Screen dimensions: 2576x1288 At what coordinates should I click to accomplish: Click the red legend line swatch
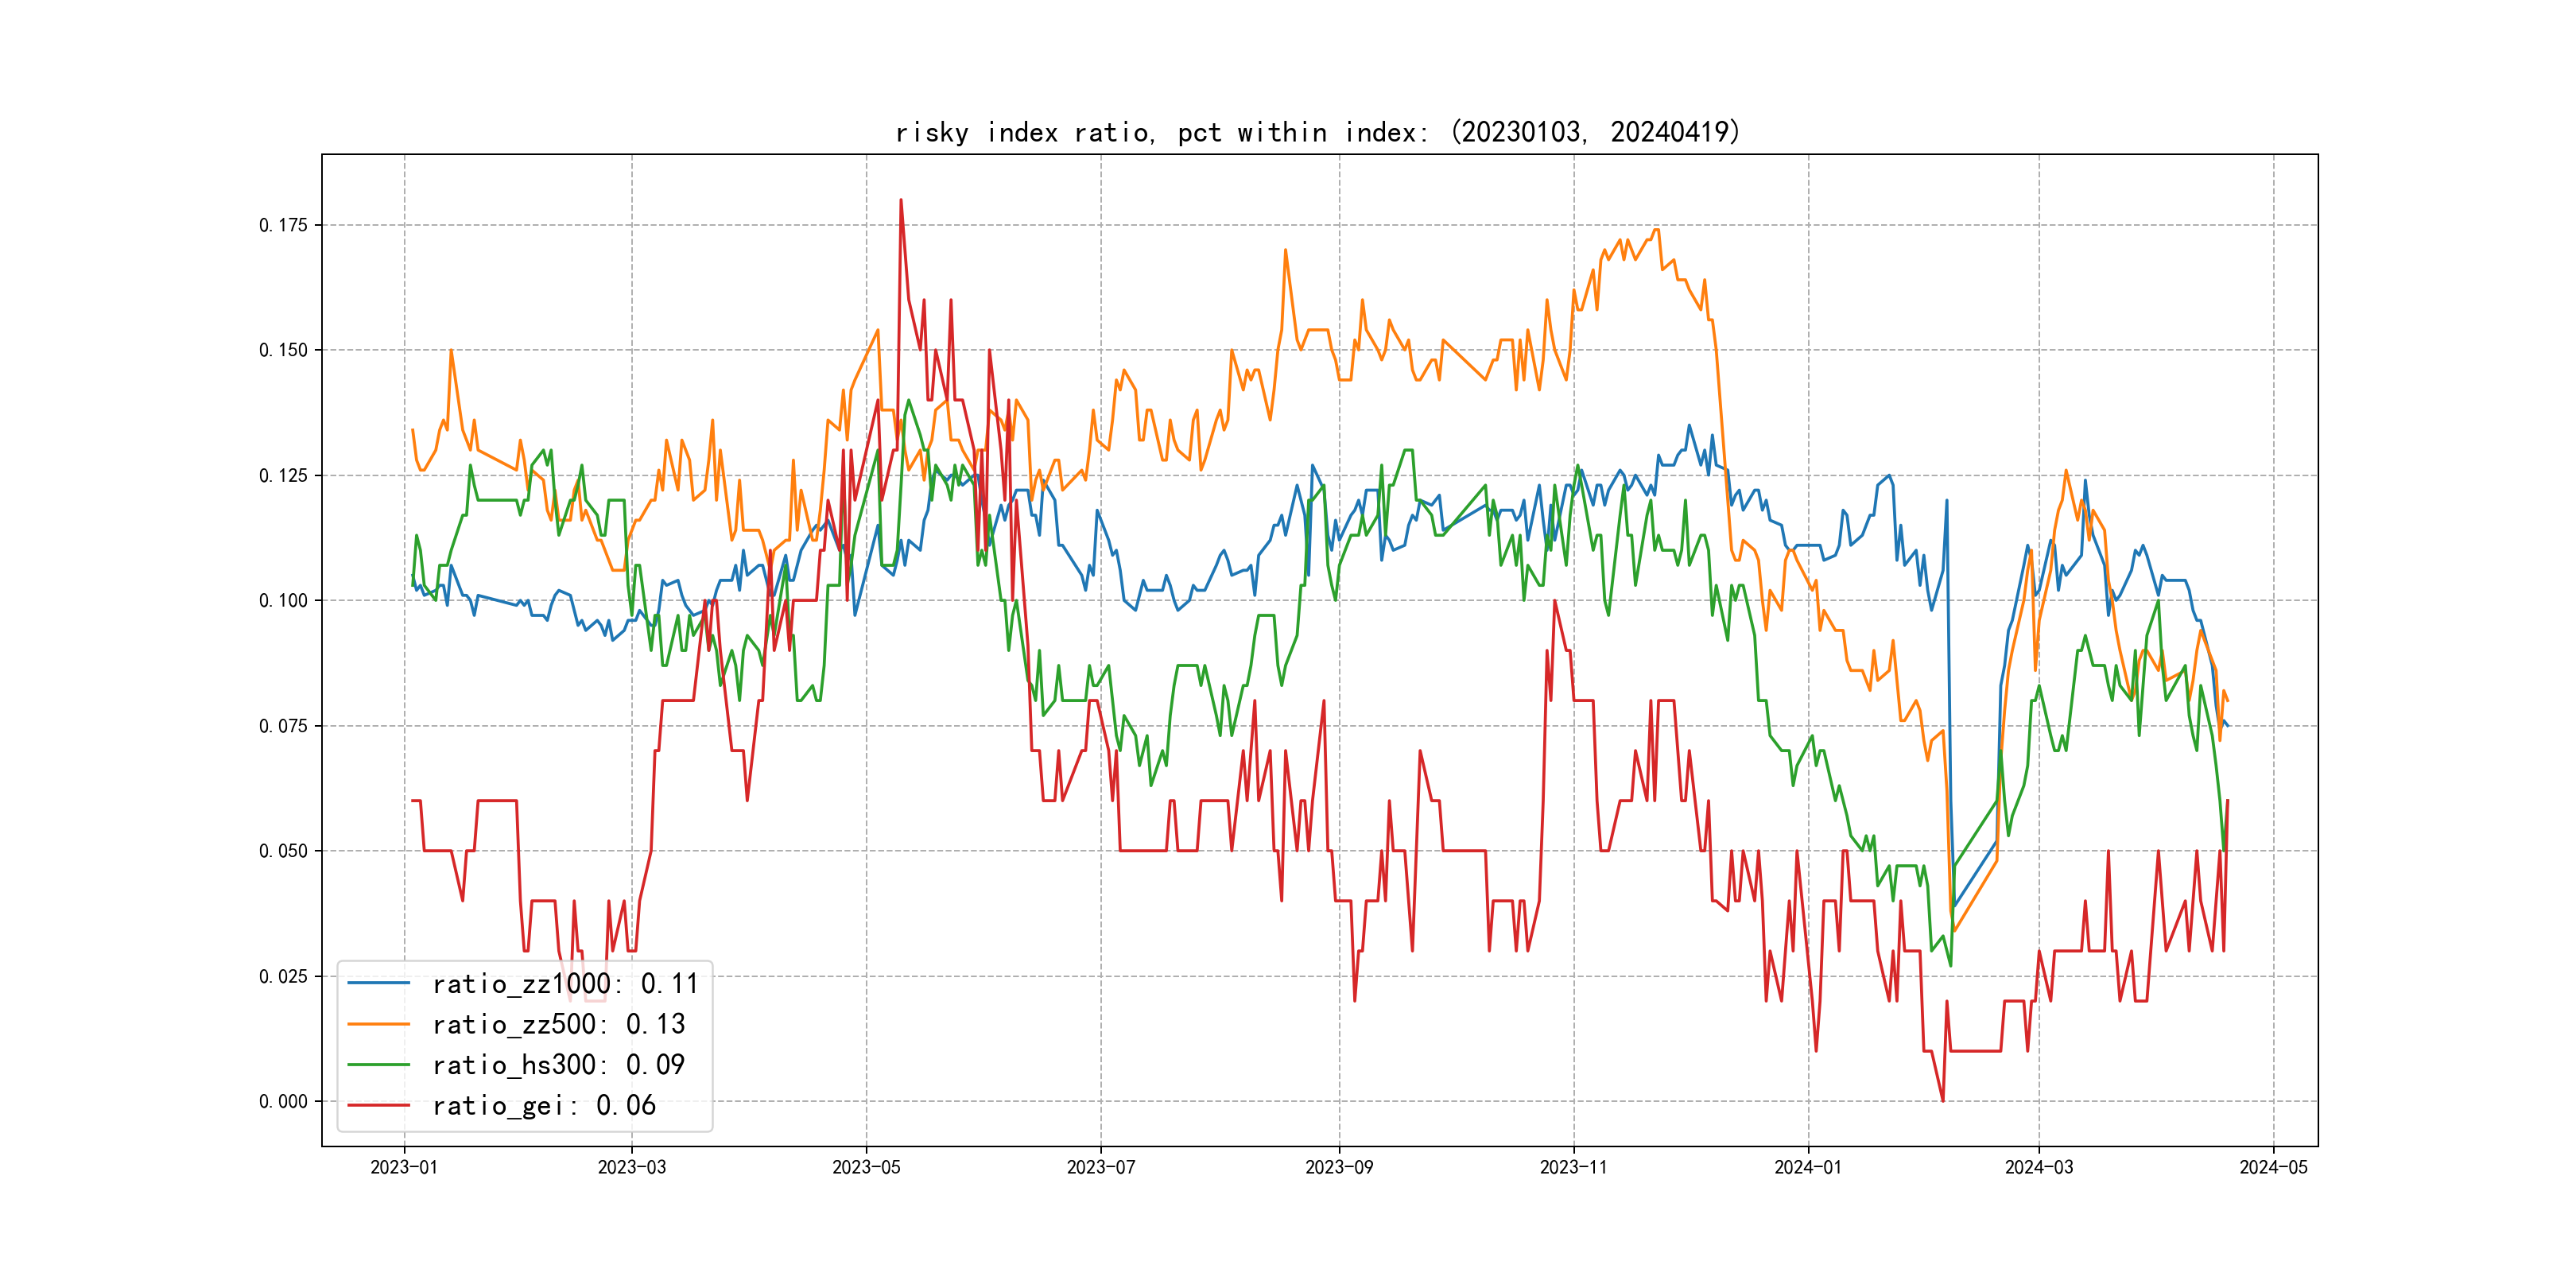[x=378, y=1106]
